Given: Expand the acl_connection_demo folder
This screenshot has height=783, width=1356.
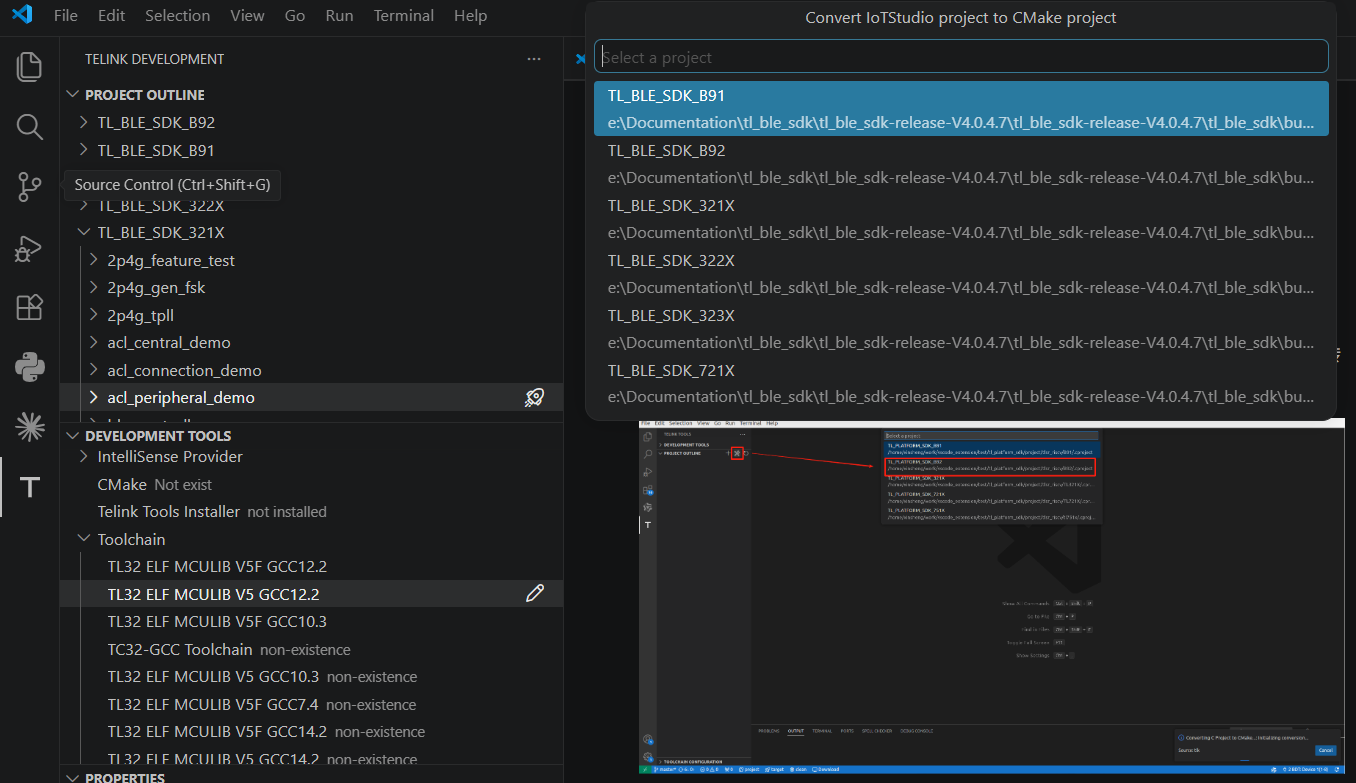Looking at the screenshot, I should pos(94,371).
